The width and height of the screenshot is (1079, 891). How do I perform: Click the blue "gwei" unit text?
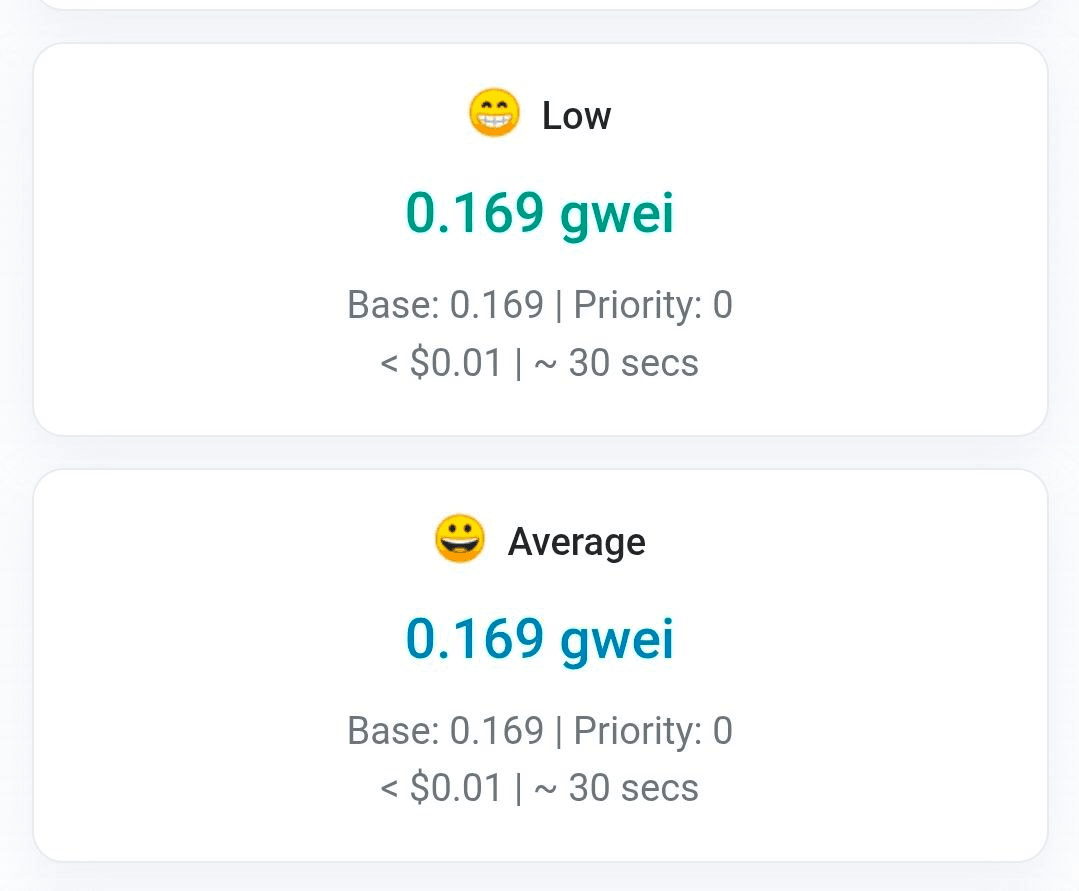coord(617,641)
